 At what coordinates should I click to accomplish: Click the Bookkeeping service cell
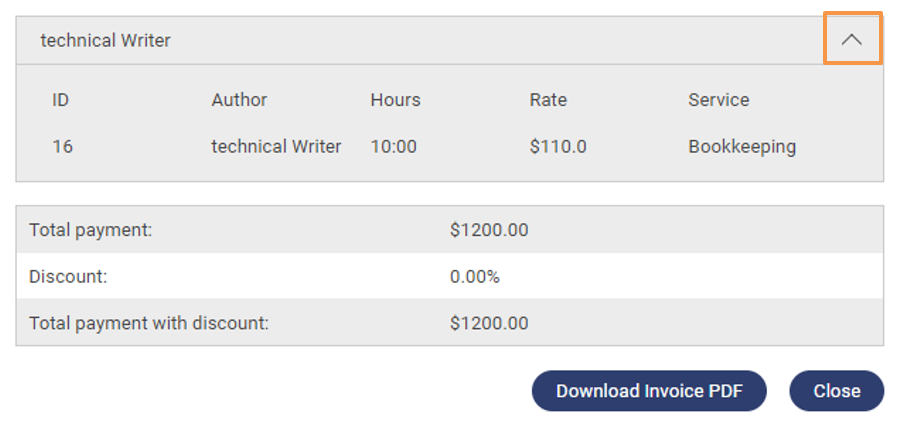pos(742,147)
